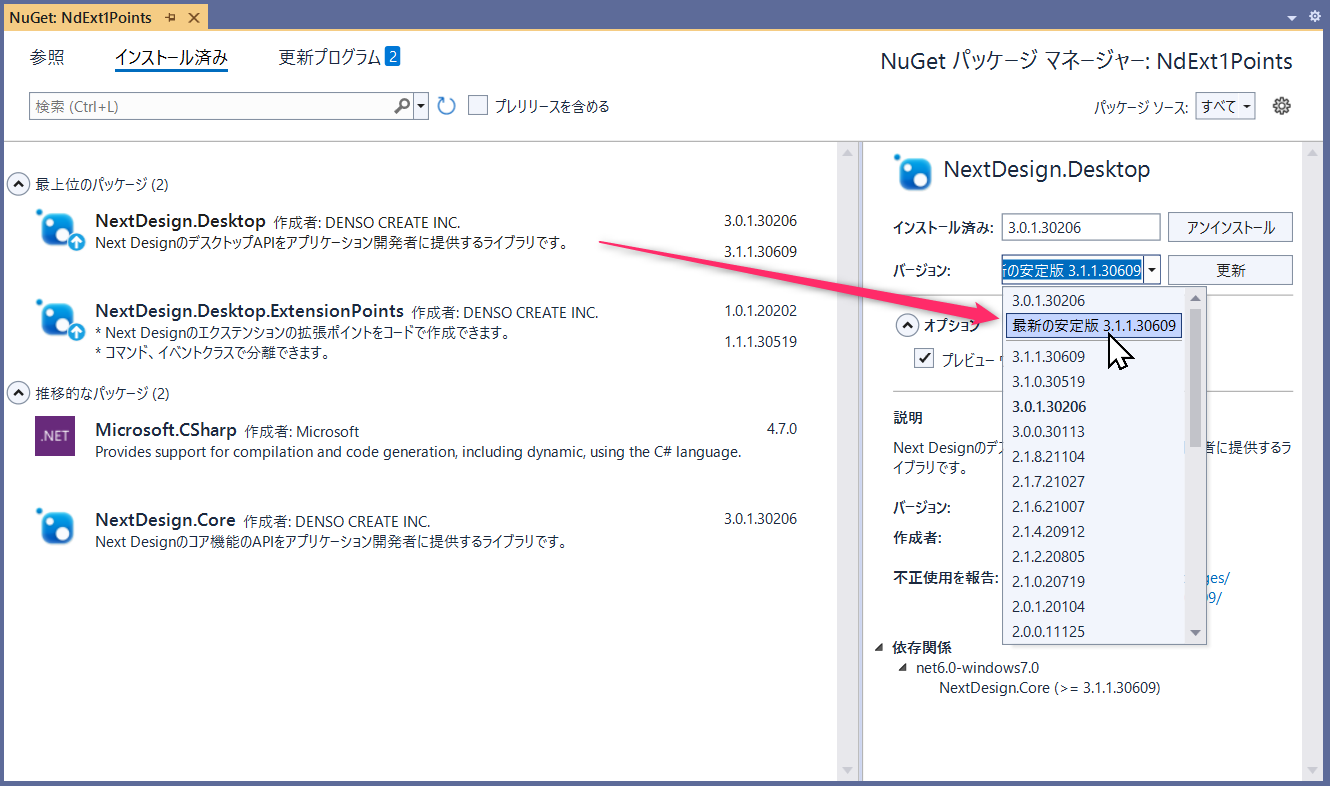
Task: Collapse the net6.0-windows7.0 node
Action: tap(904, 667)
